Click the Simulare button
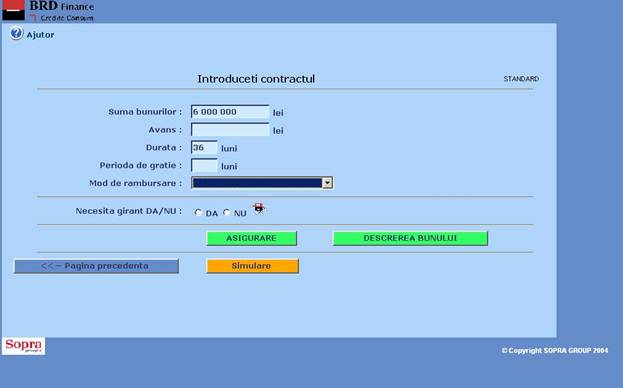This screenshot has height=388, width=623. pyautogui.click(x=252, y=266)
